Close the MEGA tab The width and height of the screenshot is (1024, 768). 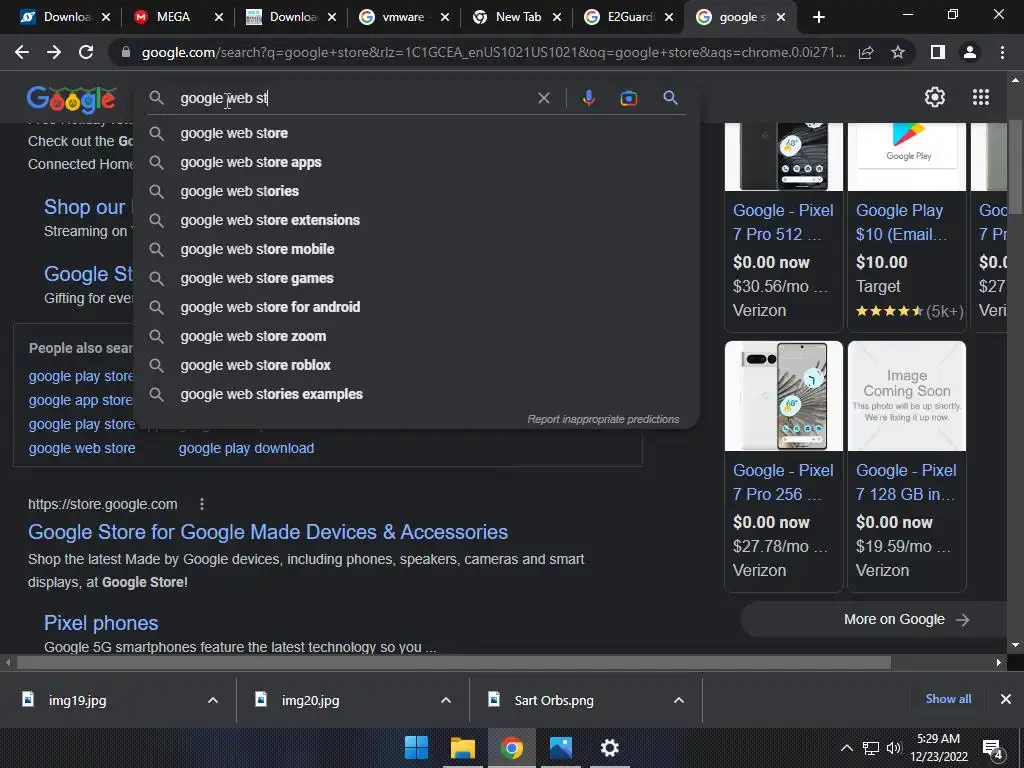tap(219, 18)
